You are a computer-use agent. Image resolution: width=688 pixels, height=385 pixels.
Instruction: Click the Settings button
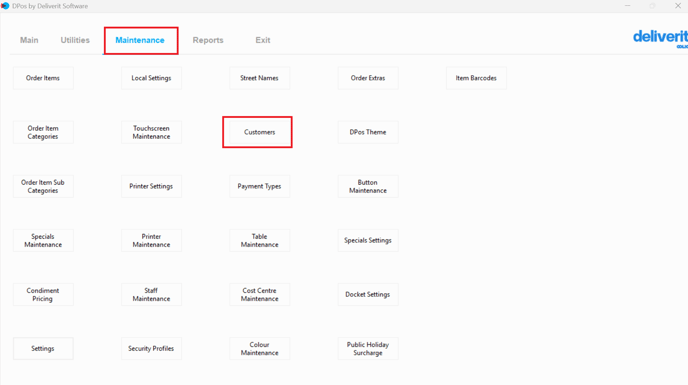tap(43, 349)
